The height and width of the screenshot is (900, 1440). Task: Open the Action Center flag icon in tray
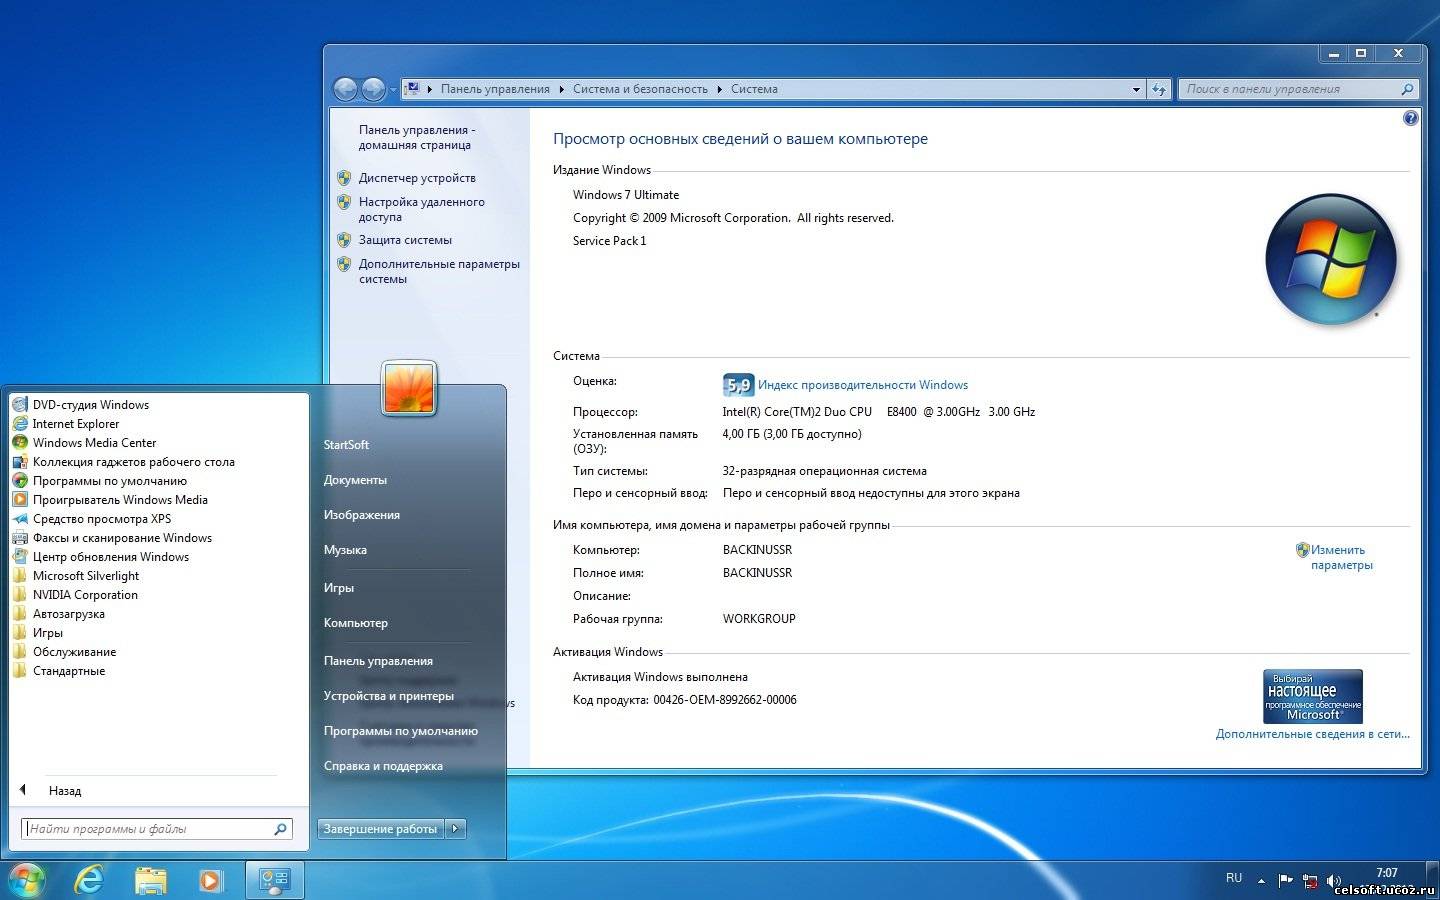click(x=1285, y=881)
